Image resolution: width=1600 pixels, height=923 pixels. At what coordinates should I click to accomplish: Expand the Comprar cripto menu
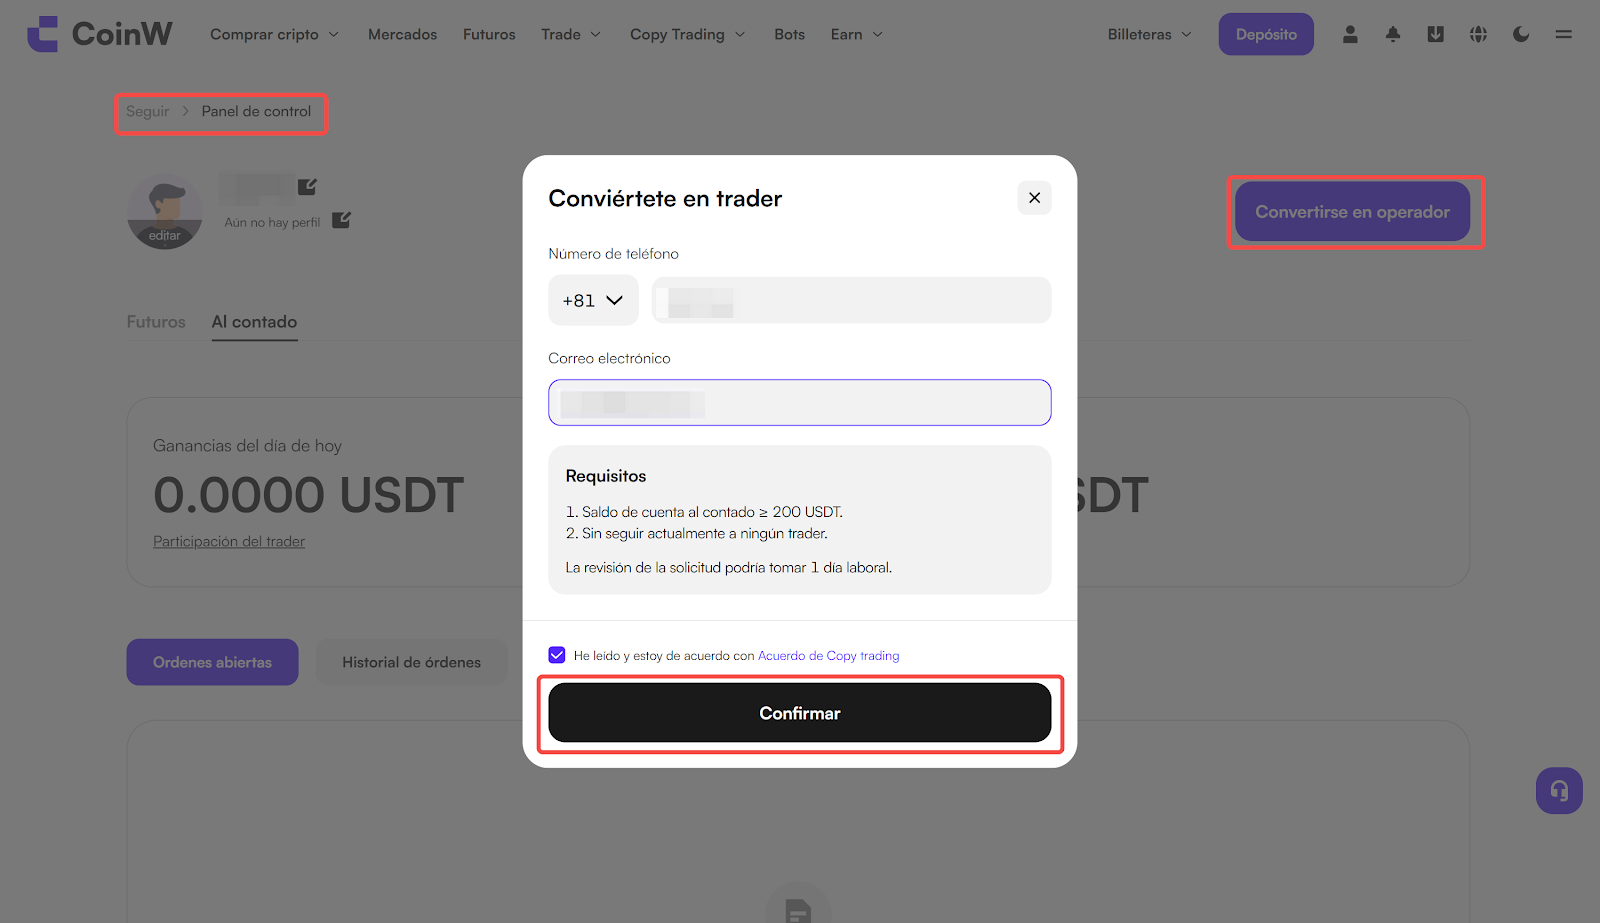tap(274, 34)
